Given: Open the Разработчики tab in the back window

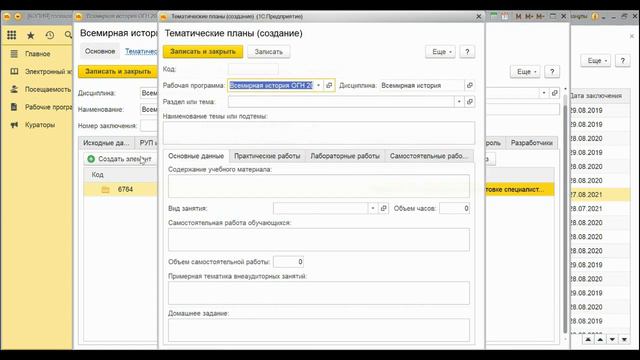Looking at the screenshot, I should pos(531,143).
